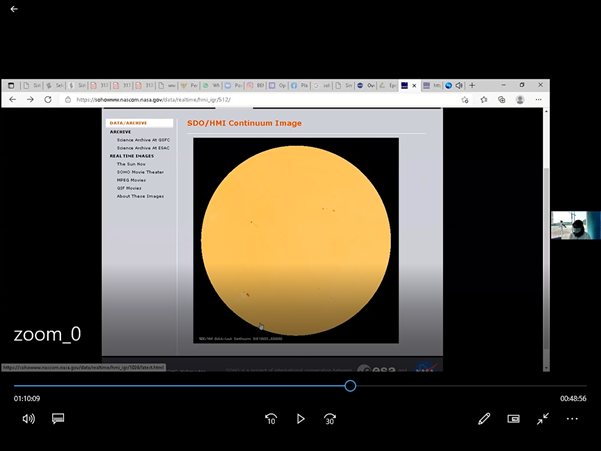Image resolution: width=601 pixels, height=451 pixels.
Task: Open the subtitles and captions menu
Action: [58, 419]
